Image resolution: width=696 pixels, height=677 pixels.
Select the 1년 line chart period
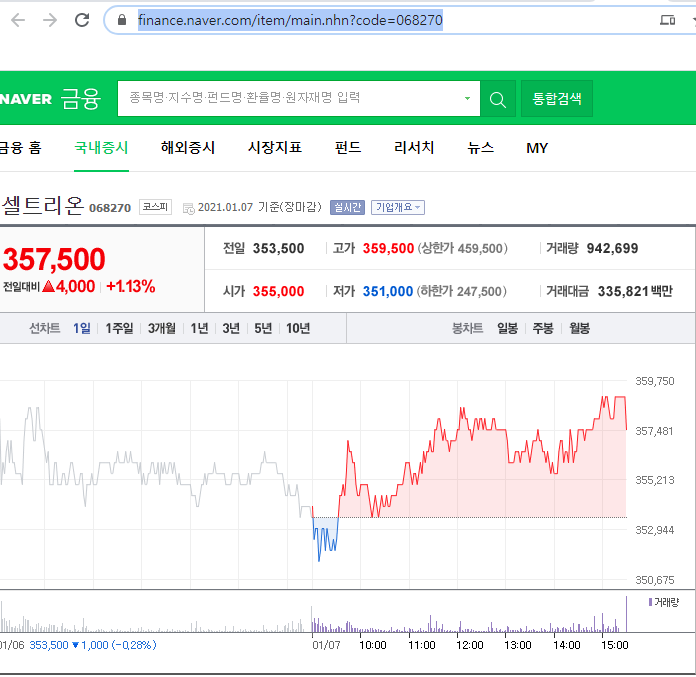[x=199, y=329]
